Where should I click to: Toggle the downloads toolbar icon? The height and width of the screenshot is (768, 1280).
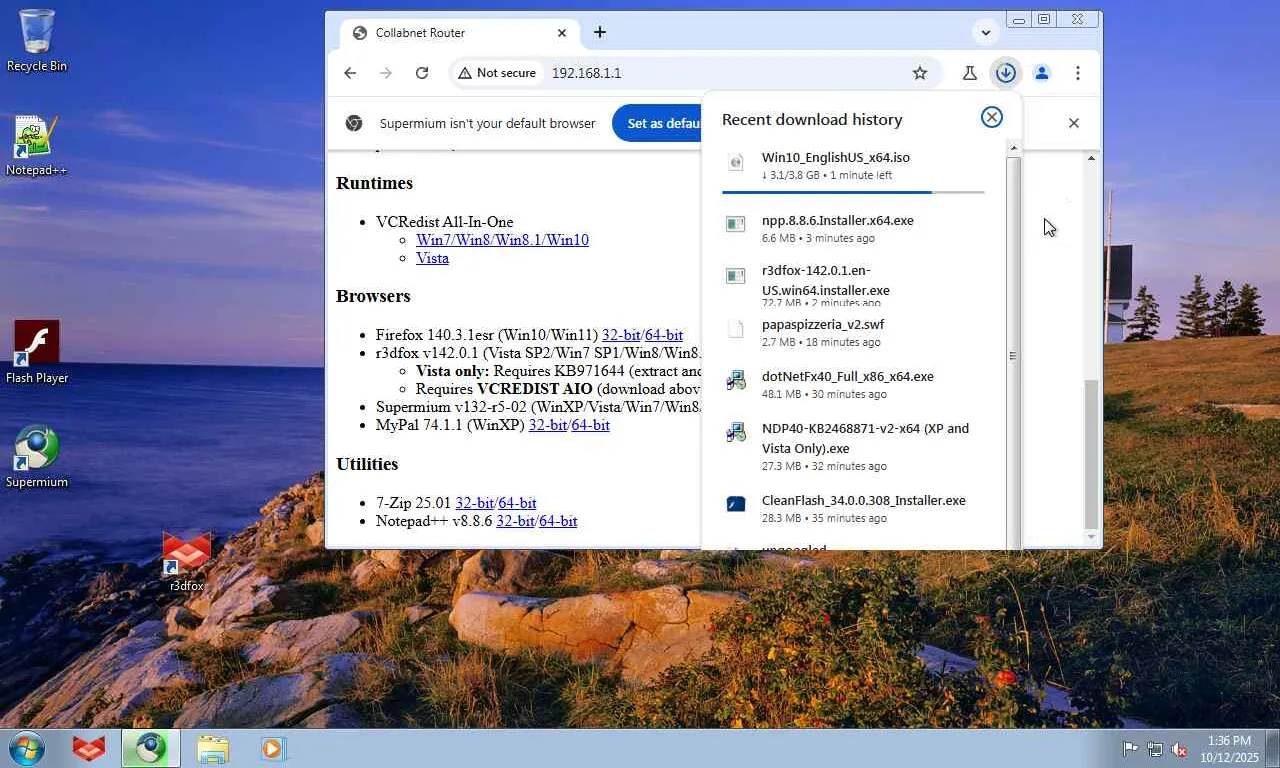coord(1005,73)
